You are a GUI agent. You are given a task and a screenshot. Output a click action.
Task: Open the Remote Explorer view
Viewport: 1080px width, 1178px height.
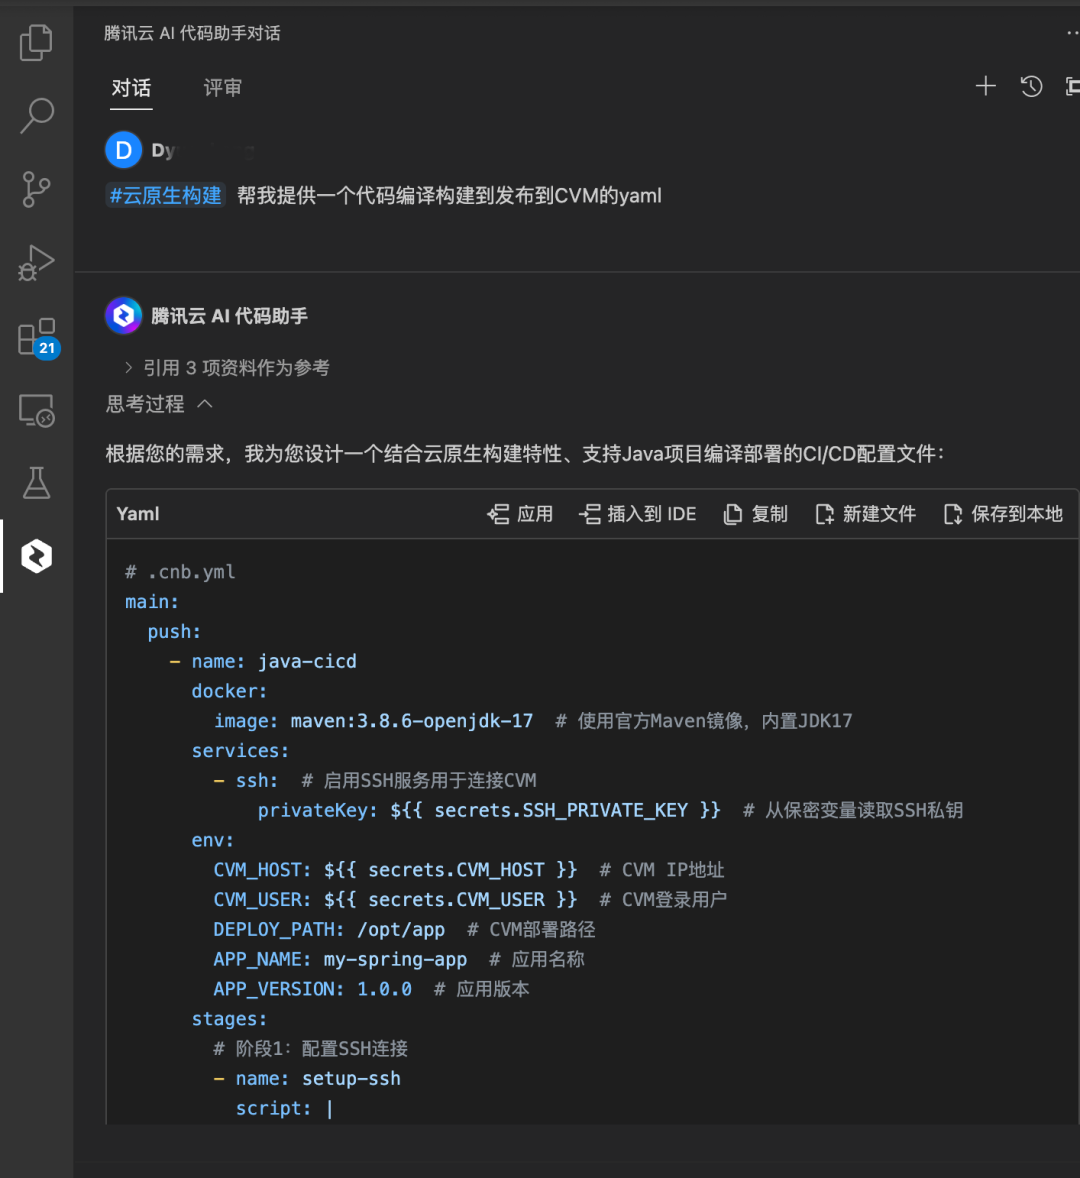(x=36, y=410)
